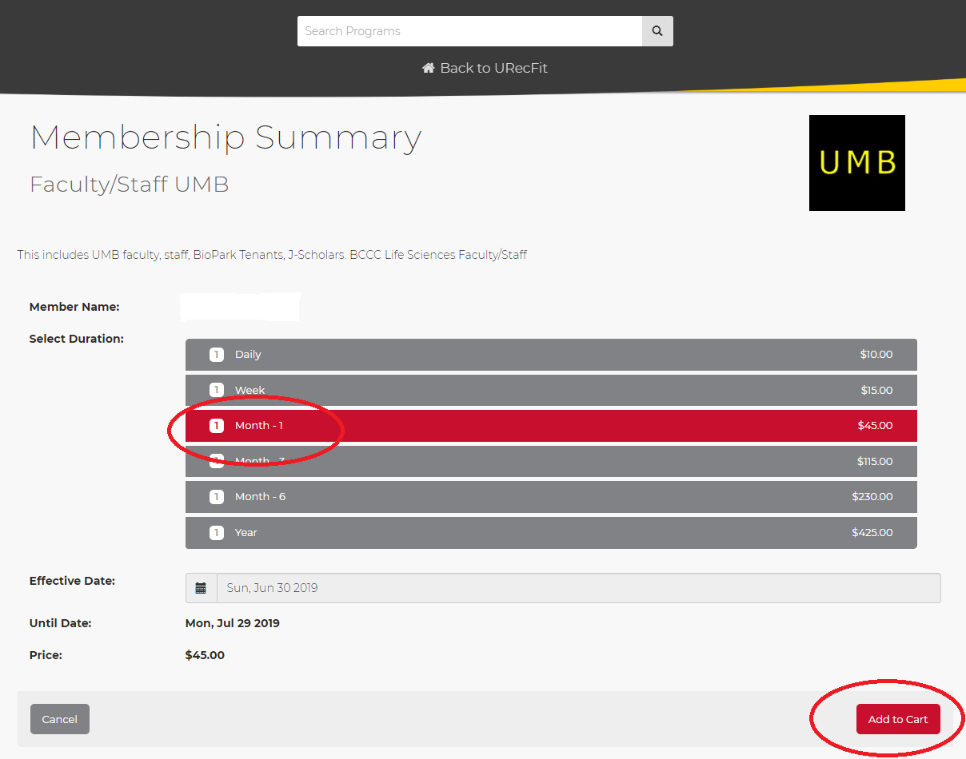Click the Search Programs input field
The height and width of the screenshot is (759, 966).
(x=469, y=31)
